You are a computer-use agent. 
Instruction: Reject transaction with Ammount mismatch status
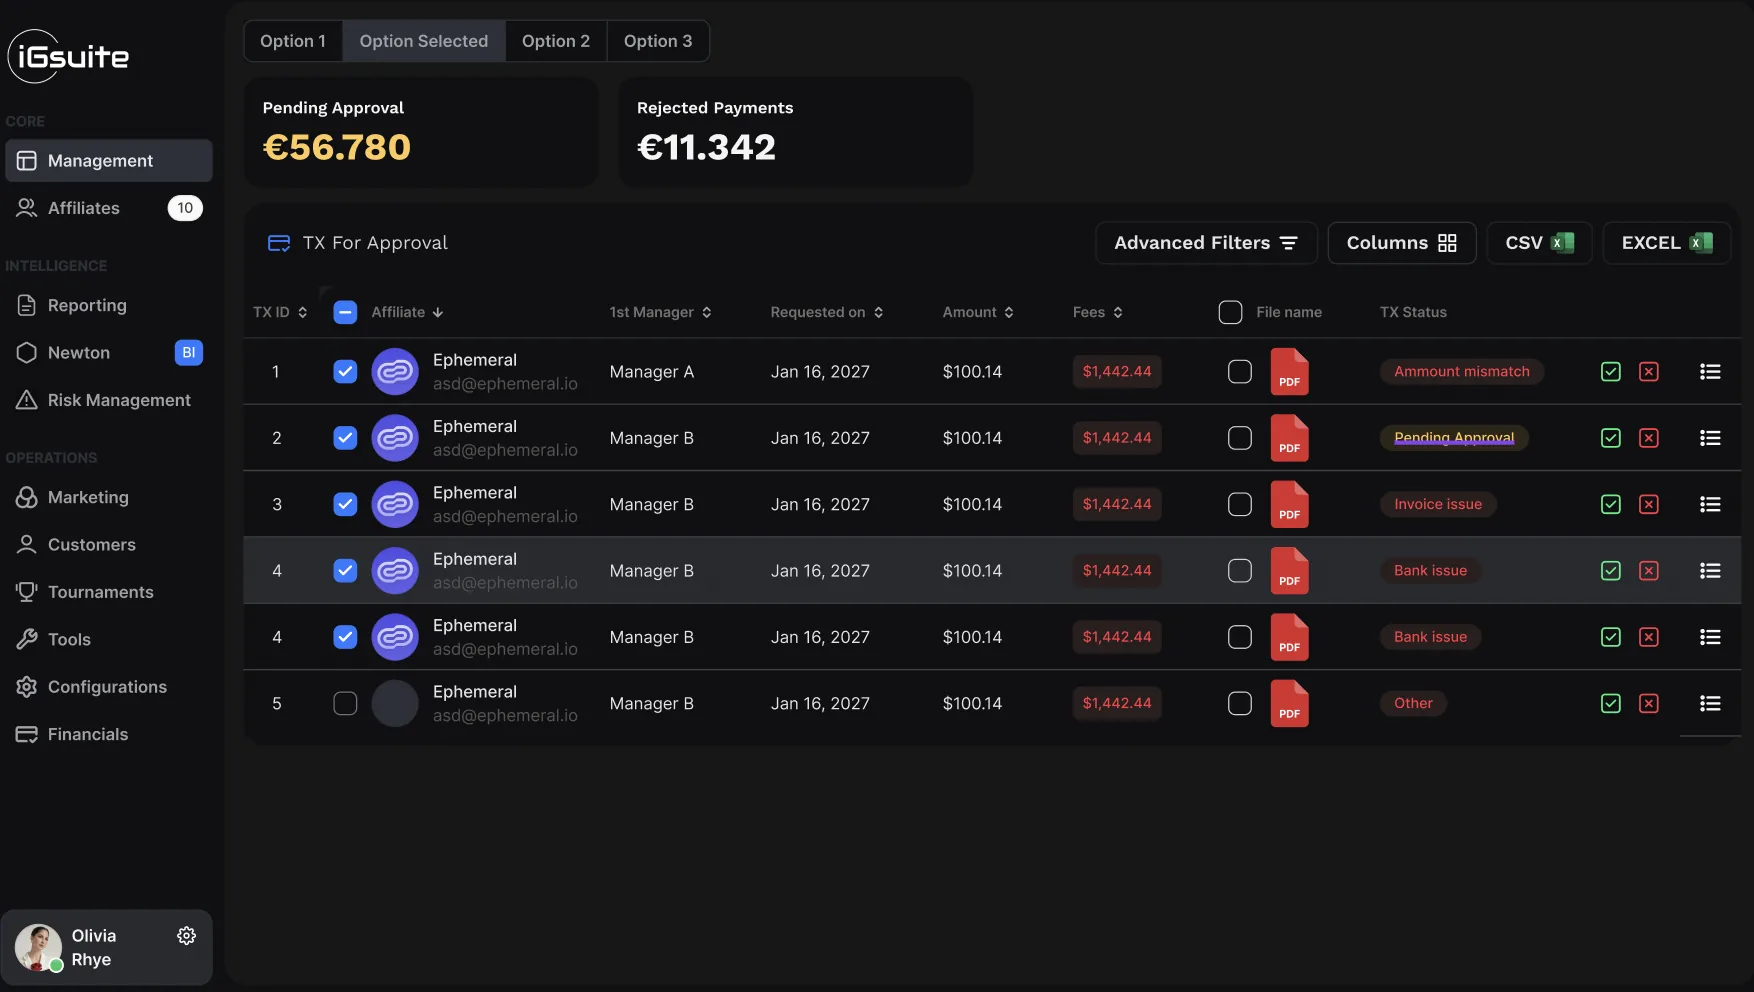click(x=1649, y=372)
